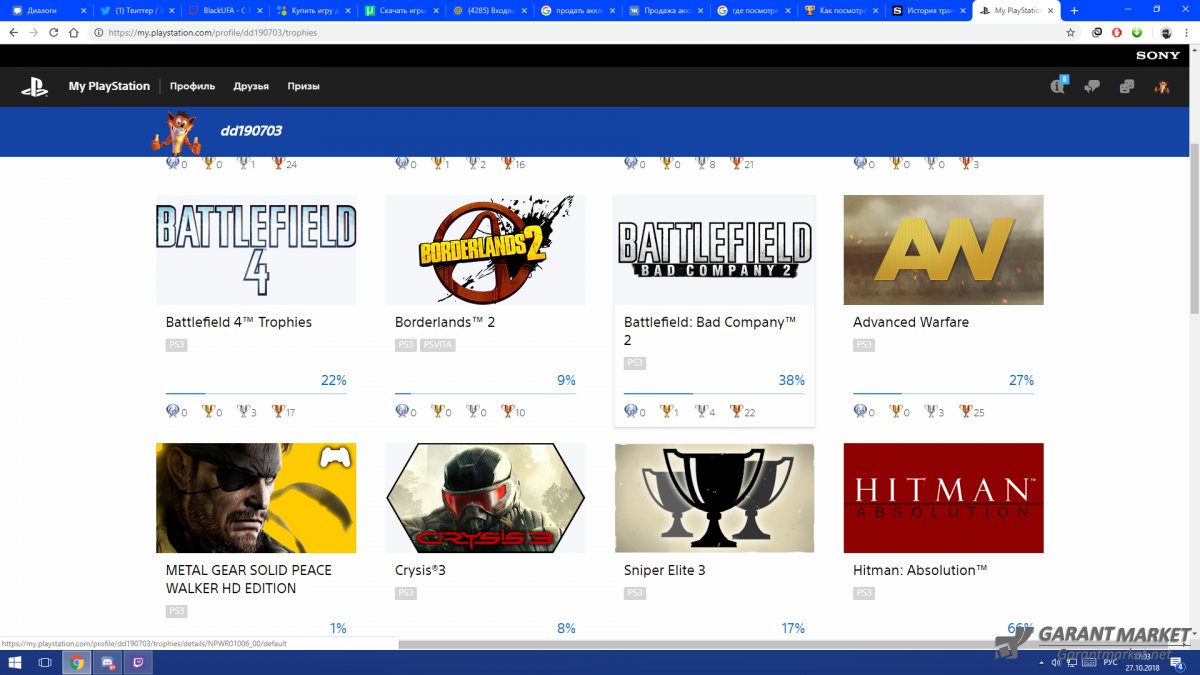The height and width of the screenshot is (675, 1200).
Task: Open the Advanced Warfare title link
Action: [911, 322]
